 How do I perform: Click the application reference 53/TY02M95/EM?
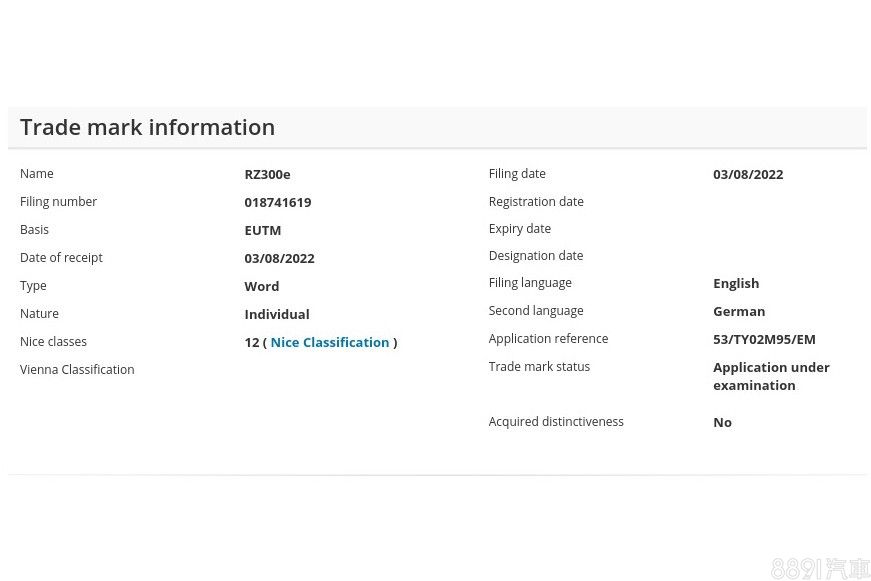[764, 339]
